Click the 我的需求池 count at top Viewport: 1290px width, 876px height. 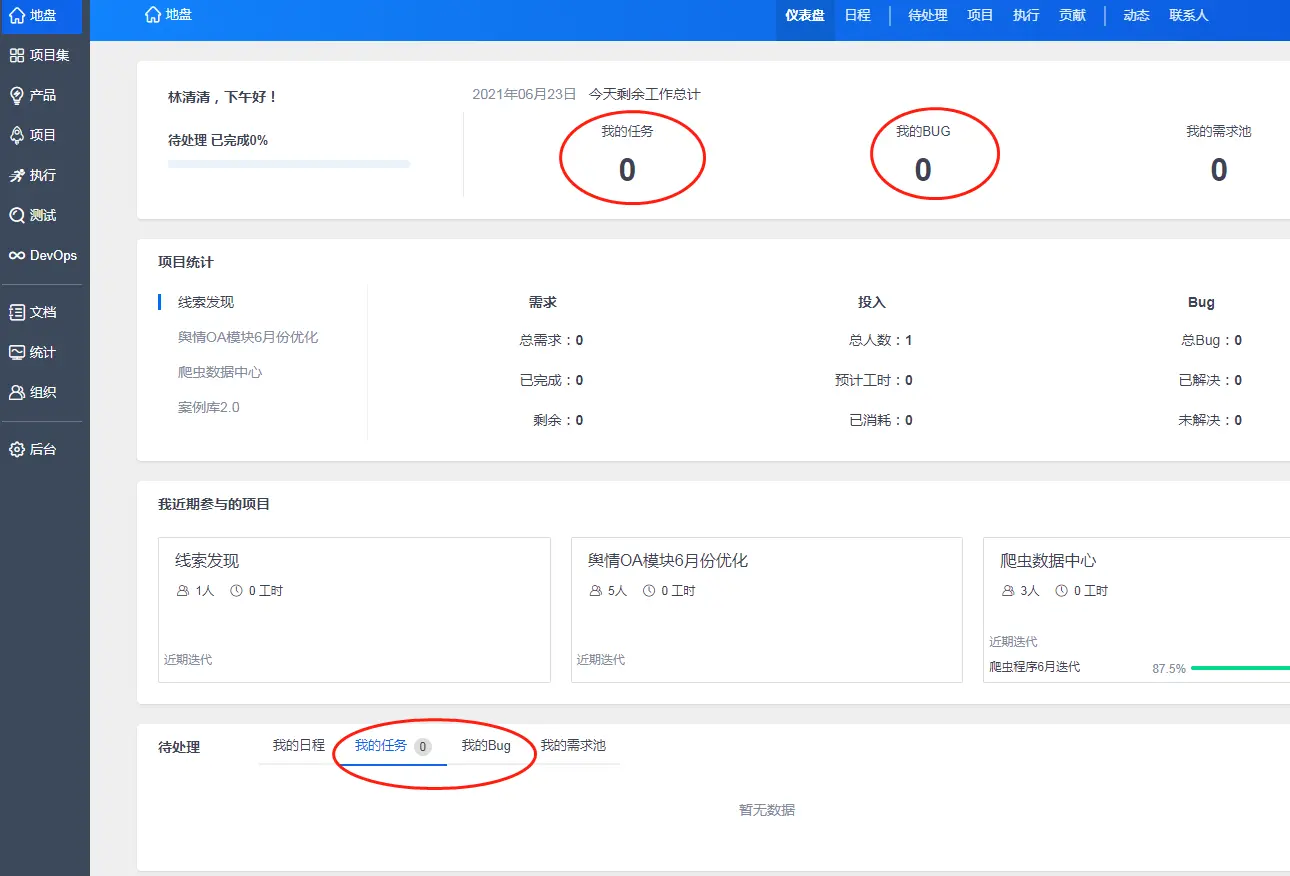coord(1219,170)
